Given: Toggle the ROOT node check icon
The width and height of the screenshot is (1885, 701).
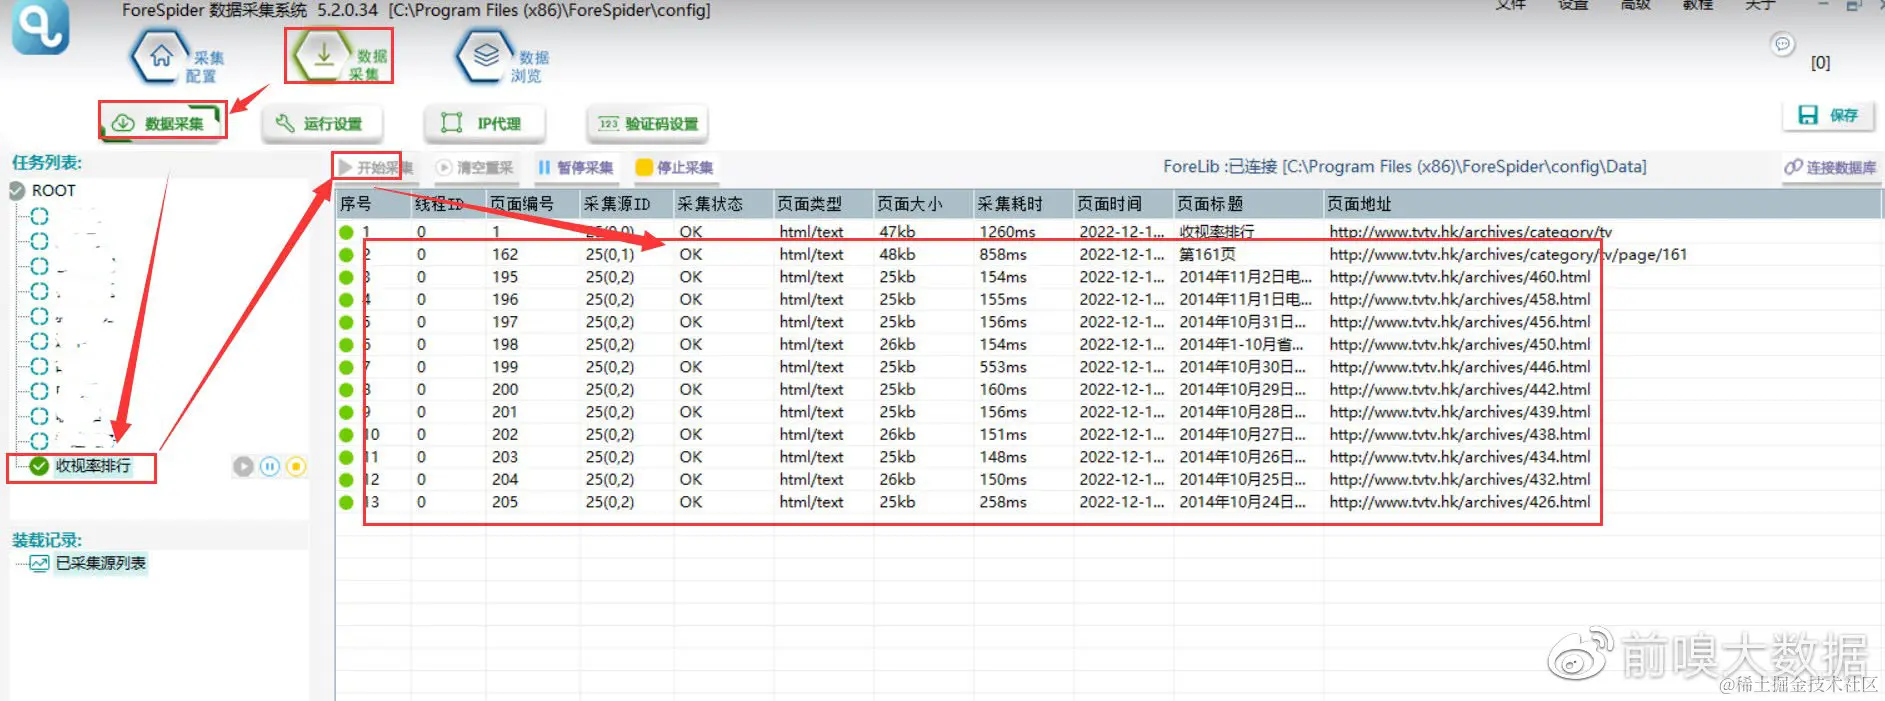Looking at the screenshot, I should coord(17,190).
